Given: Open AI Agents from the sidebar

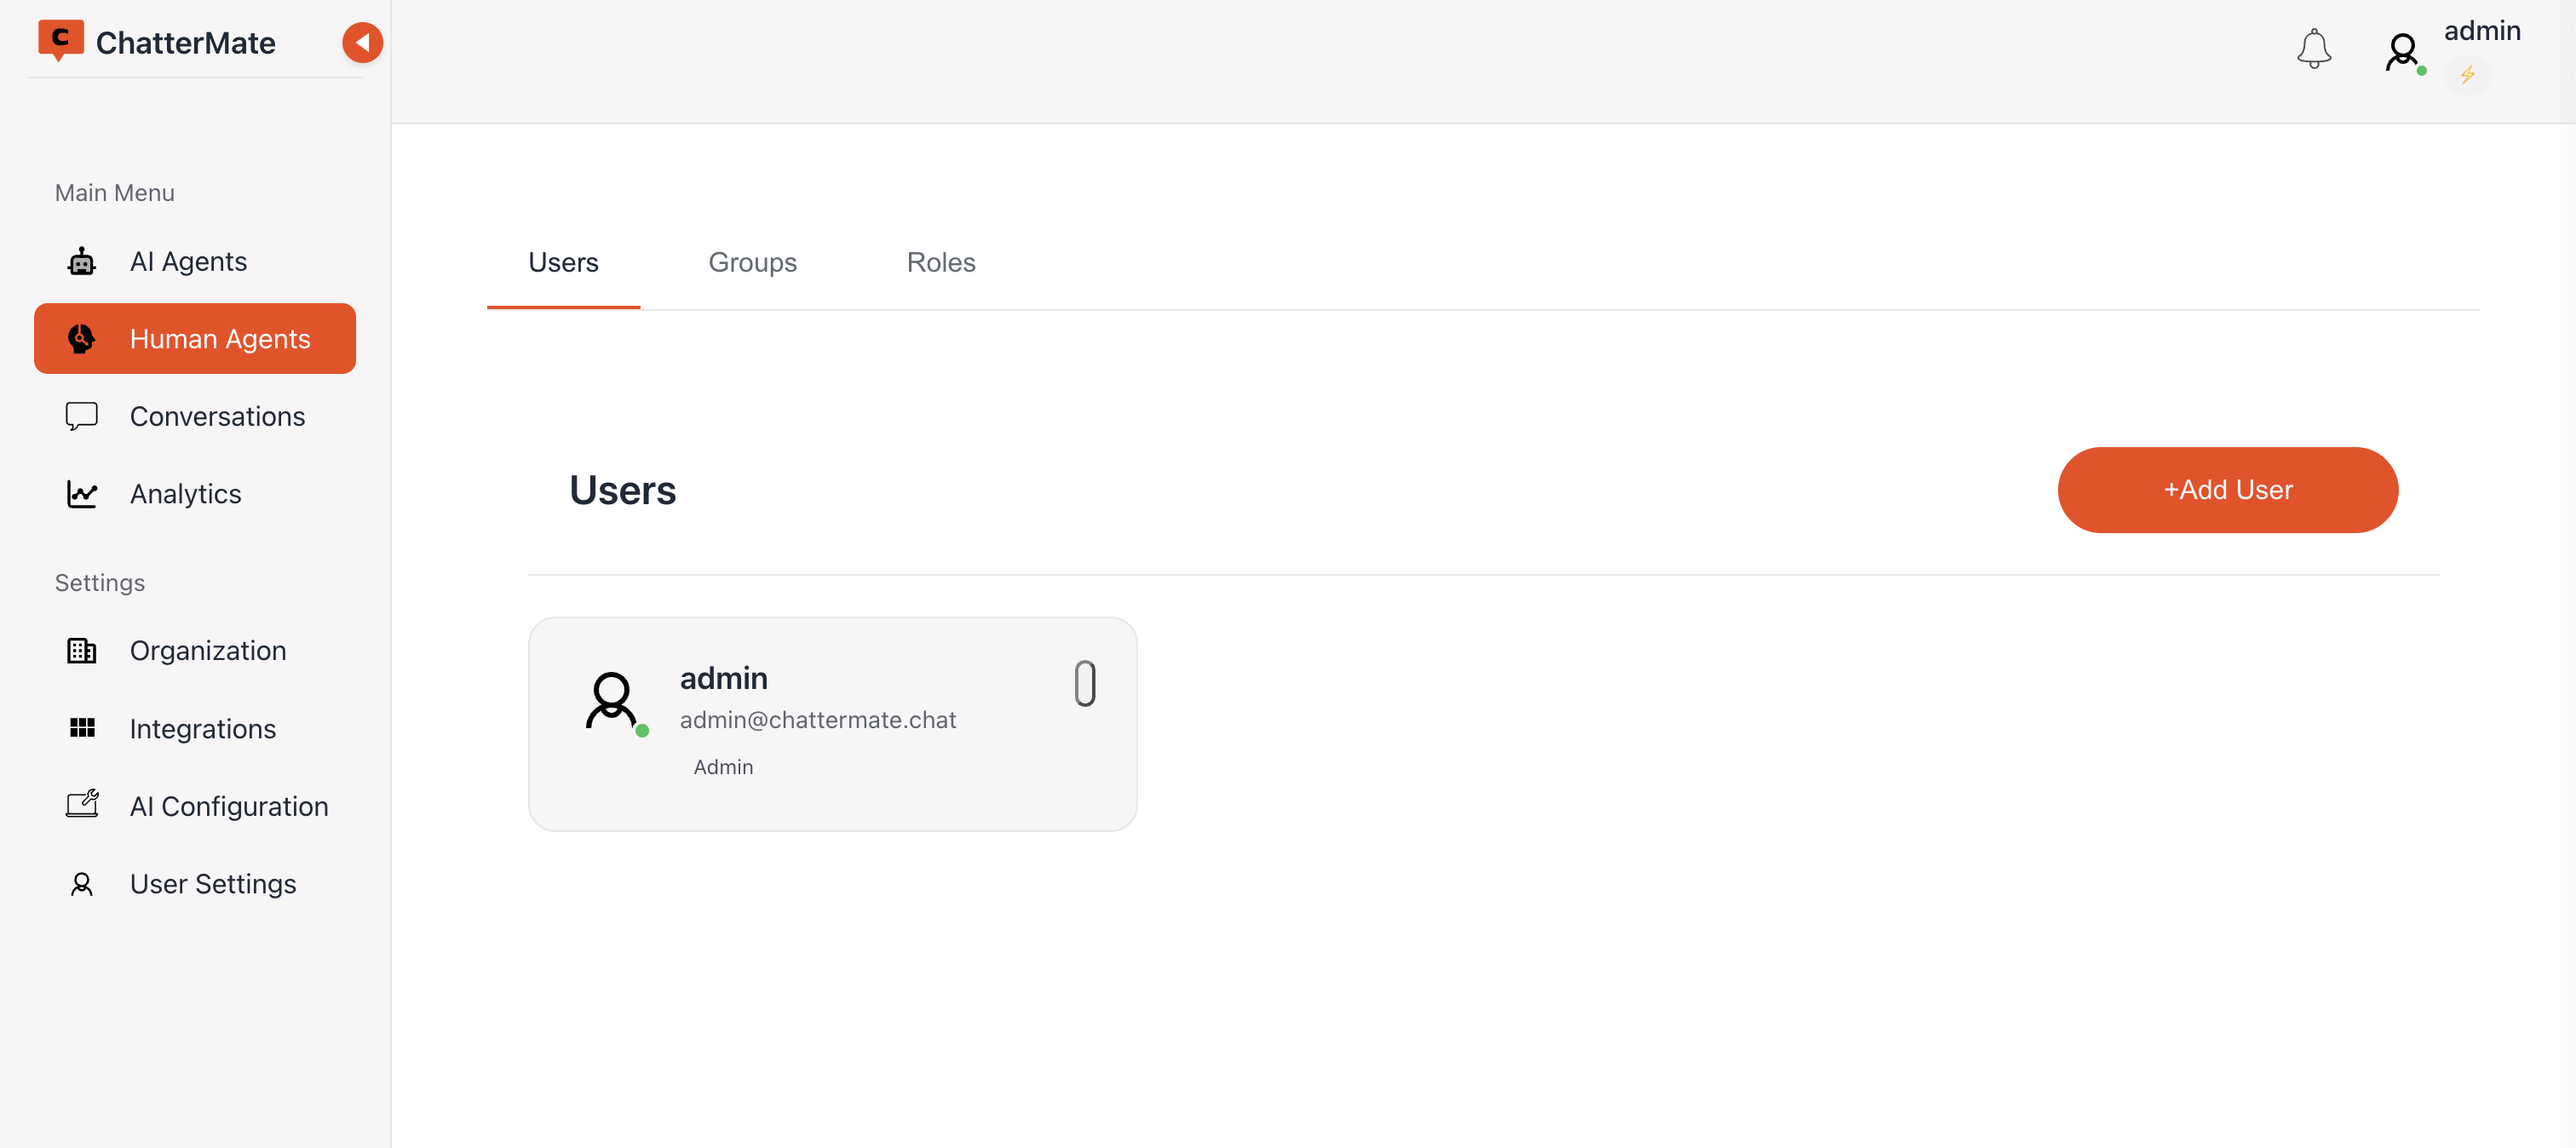Looking at the screenshot, I should pyautogui.click(x=188, y=261).
